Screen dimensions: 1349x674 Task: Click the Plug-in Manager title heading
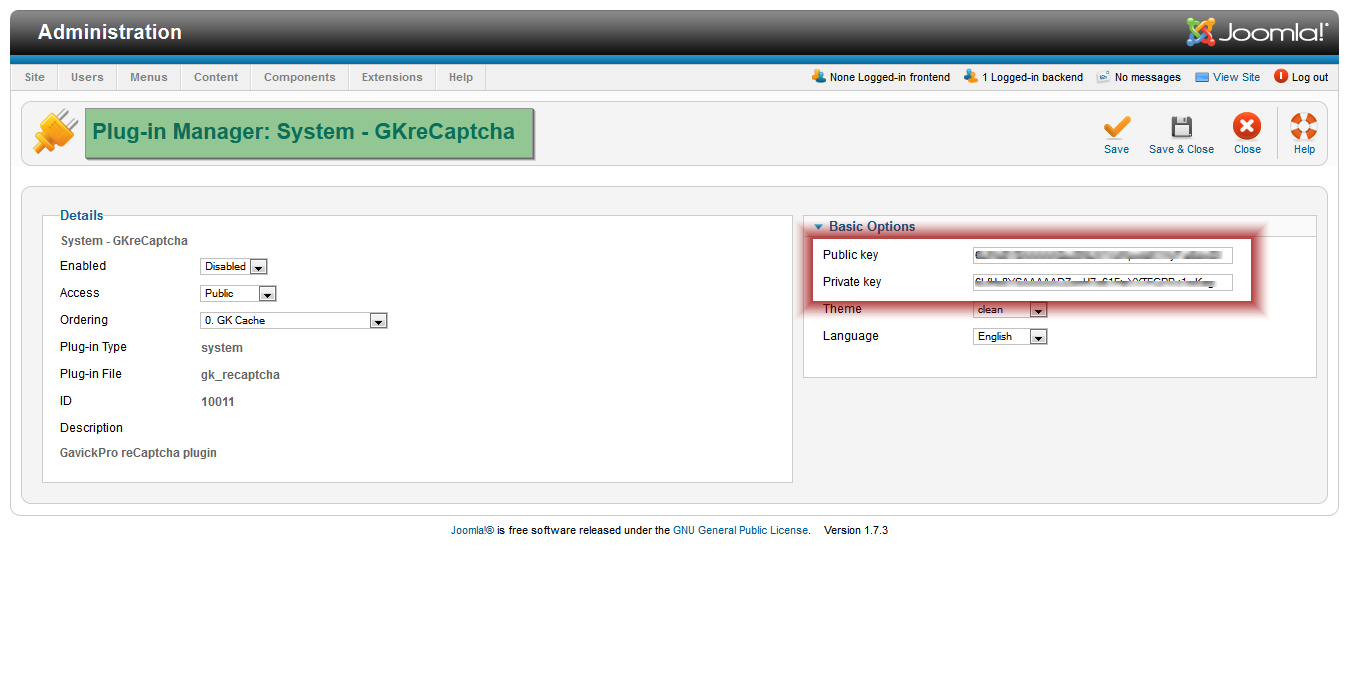coord(304,132)
